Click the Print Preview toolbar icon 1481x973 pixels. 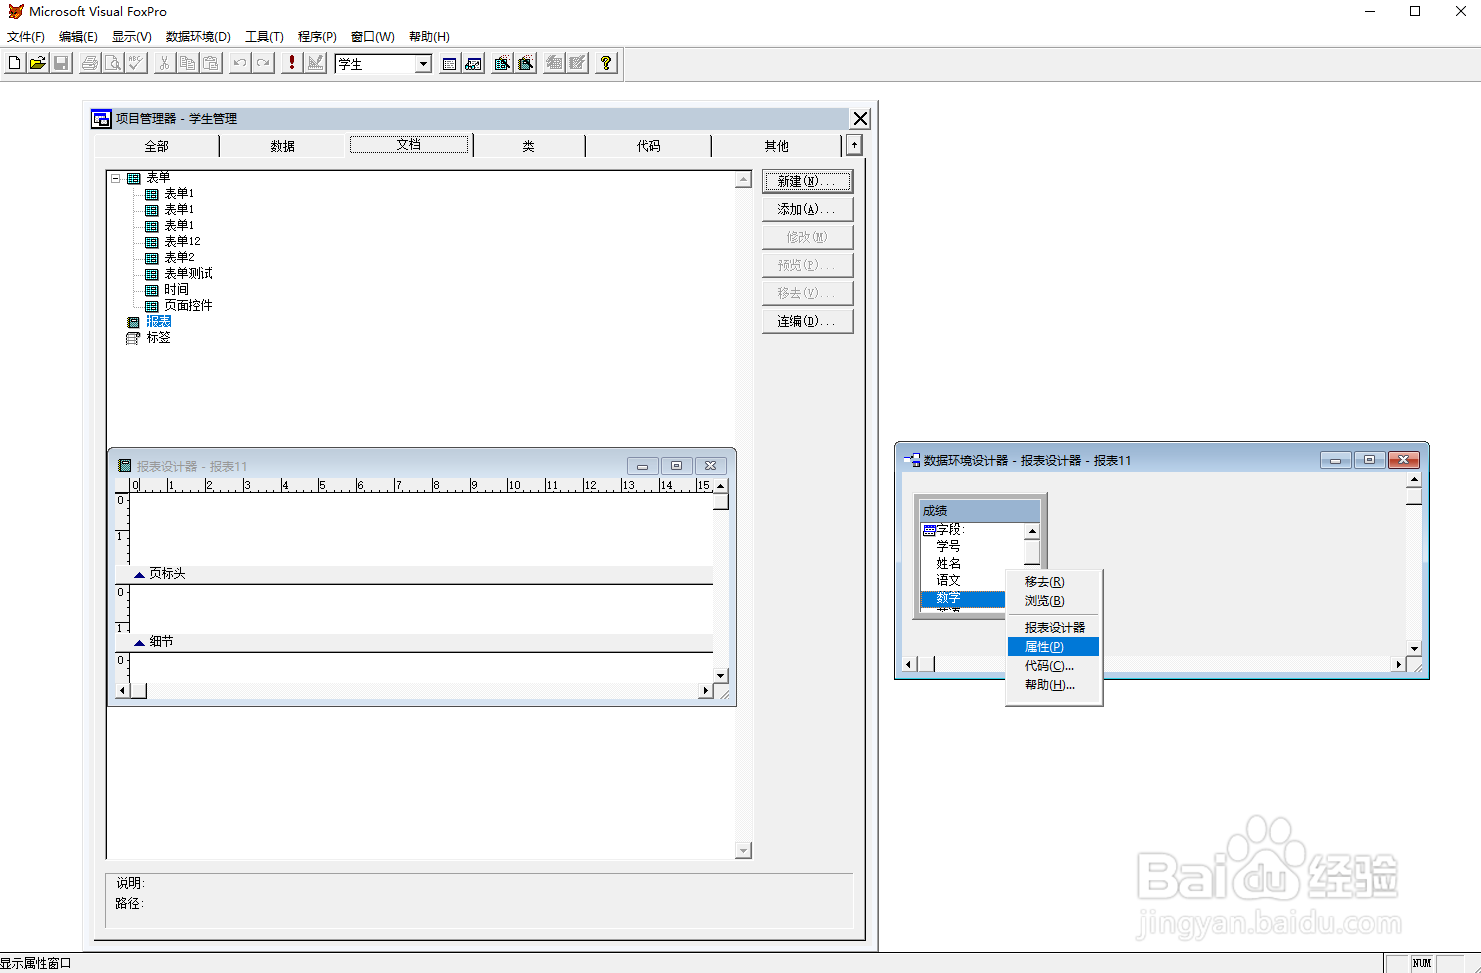tap(113, 63)
